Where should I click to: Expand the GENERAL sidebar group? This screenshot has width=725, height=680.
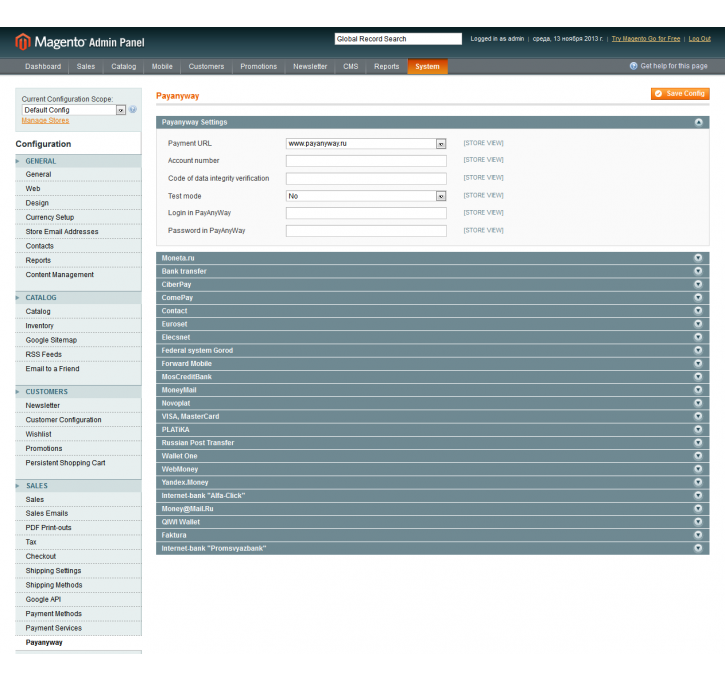click(x=78, y=161)
